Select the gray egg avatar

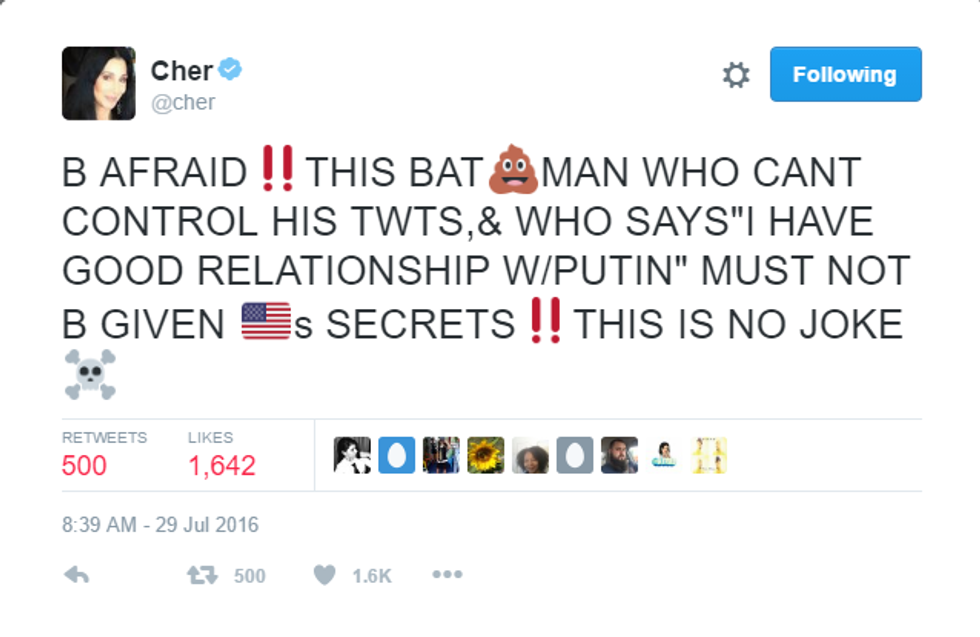pos(575,455)
